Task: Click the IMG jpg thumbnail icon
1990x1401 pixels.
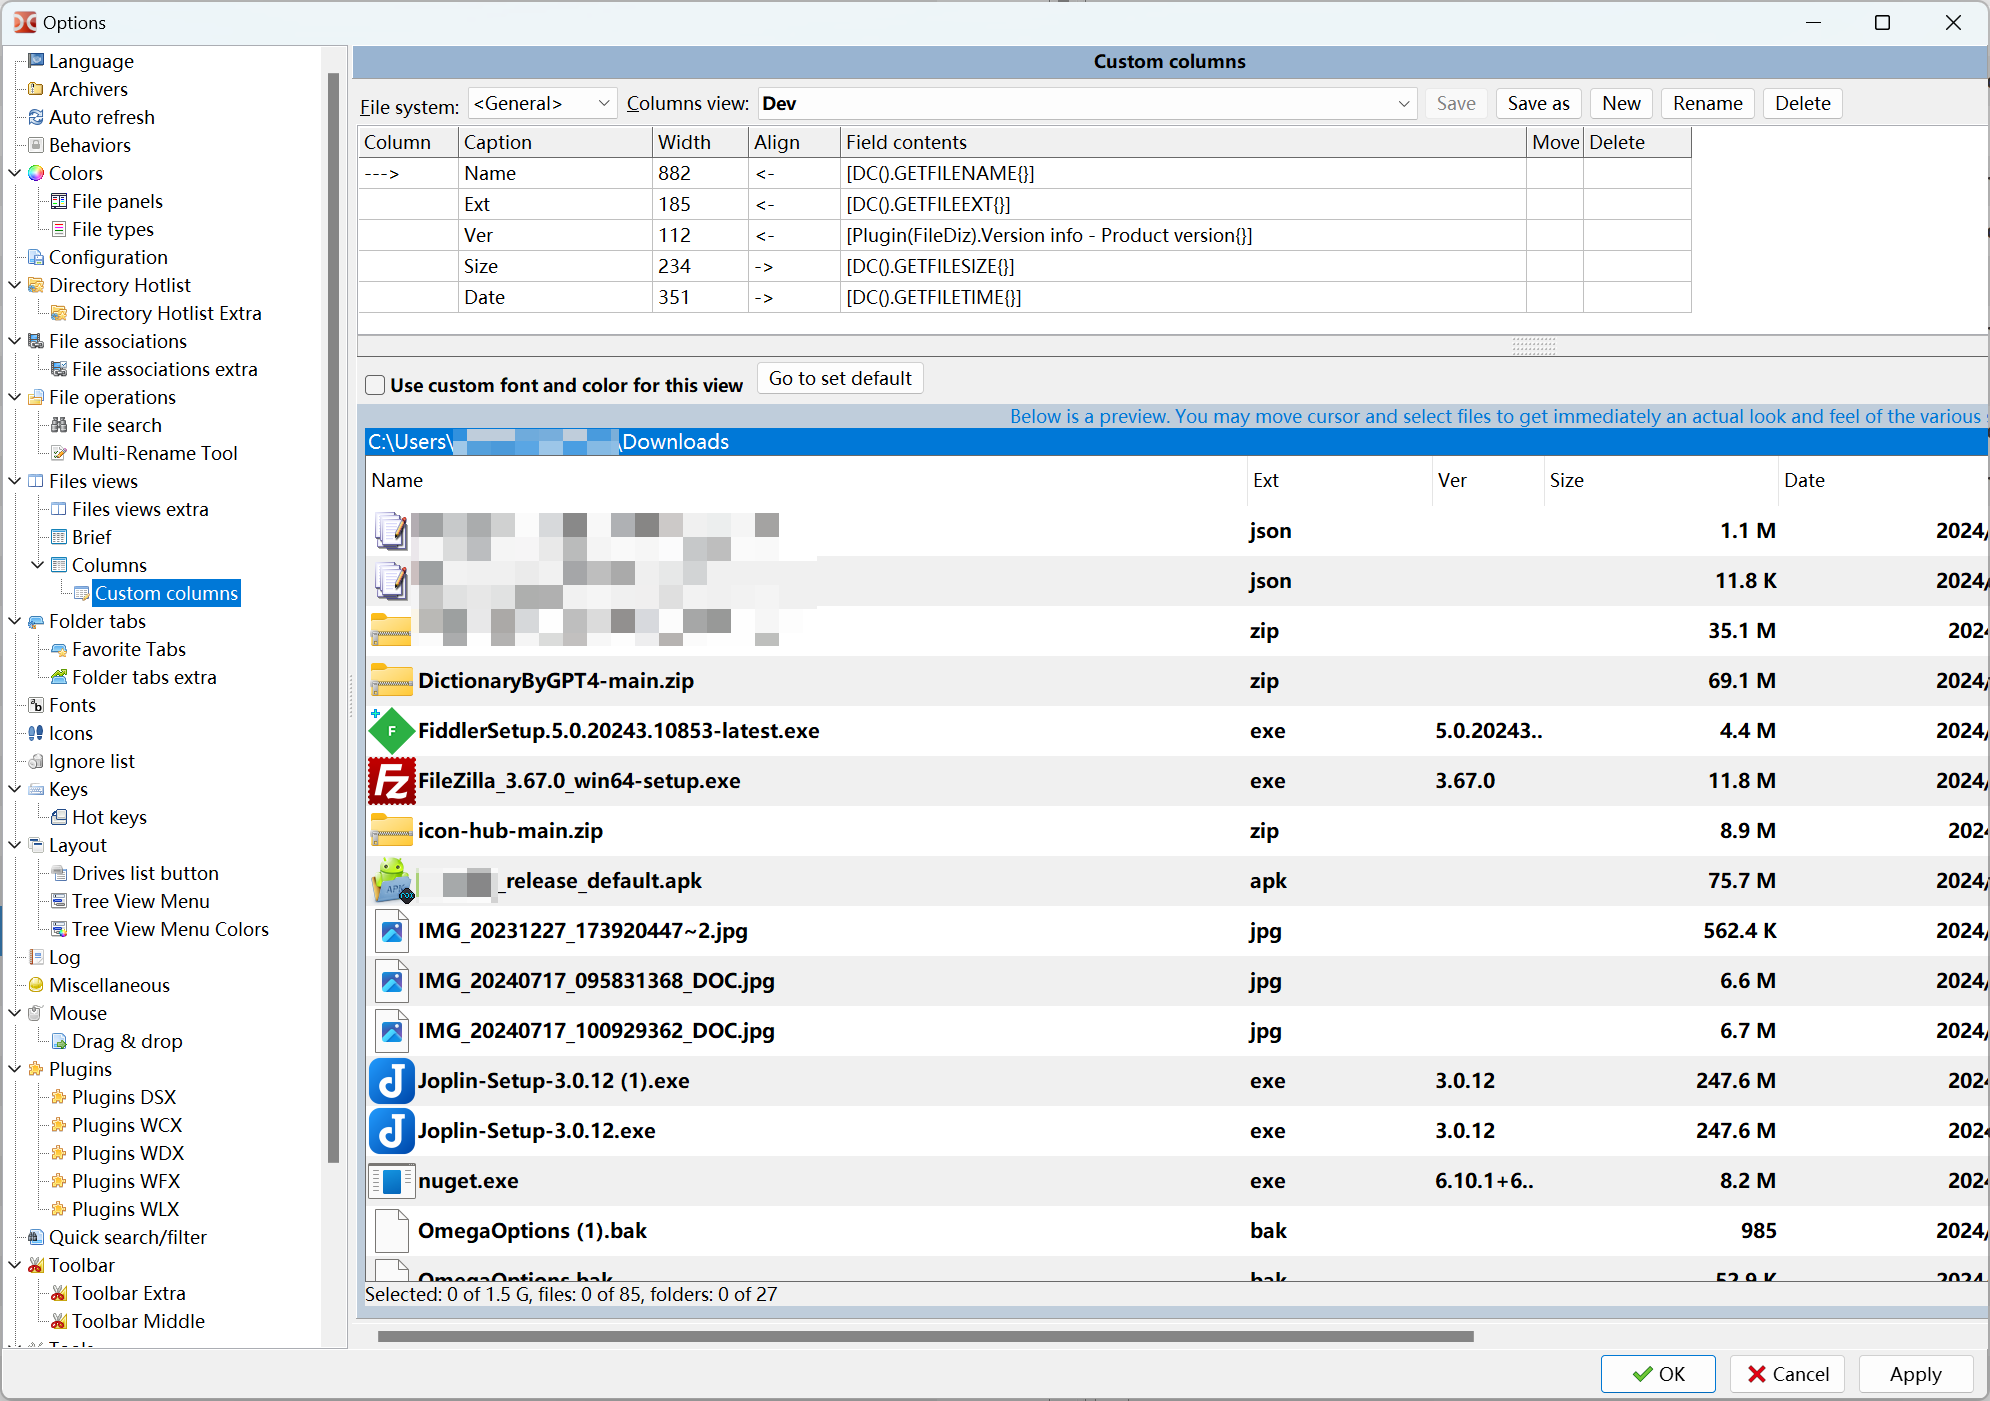Action: (391, 931)
